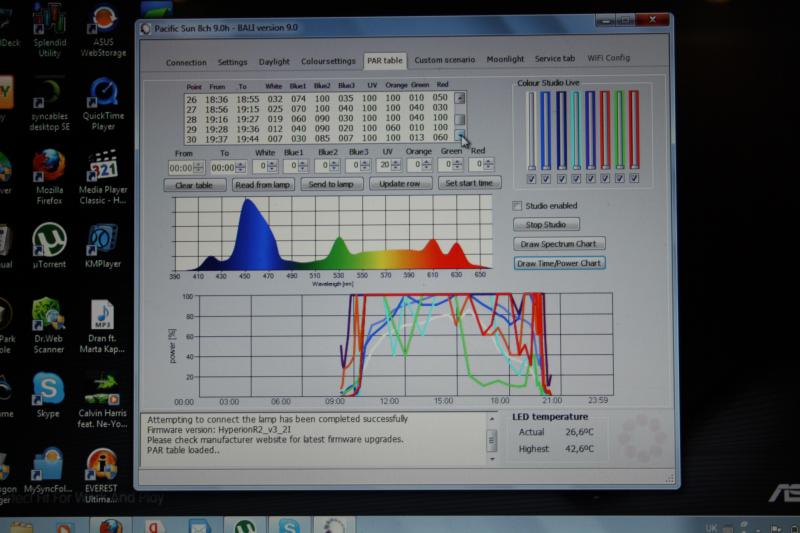Image resolution: width=800 pixels, height=533 pixels.
Task: Click the Draw Spectrum Chart button
Action: click(559, 244)
